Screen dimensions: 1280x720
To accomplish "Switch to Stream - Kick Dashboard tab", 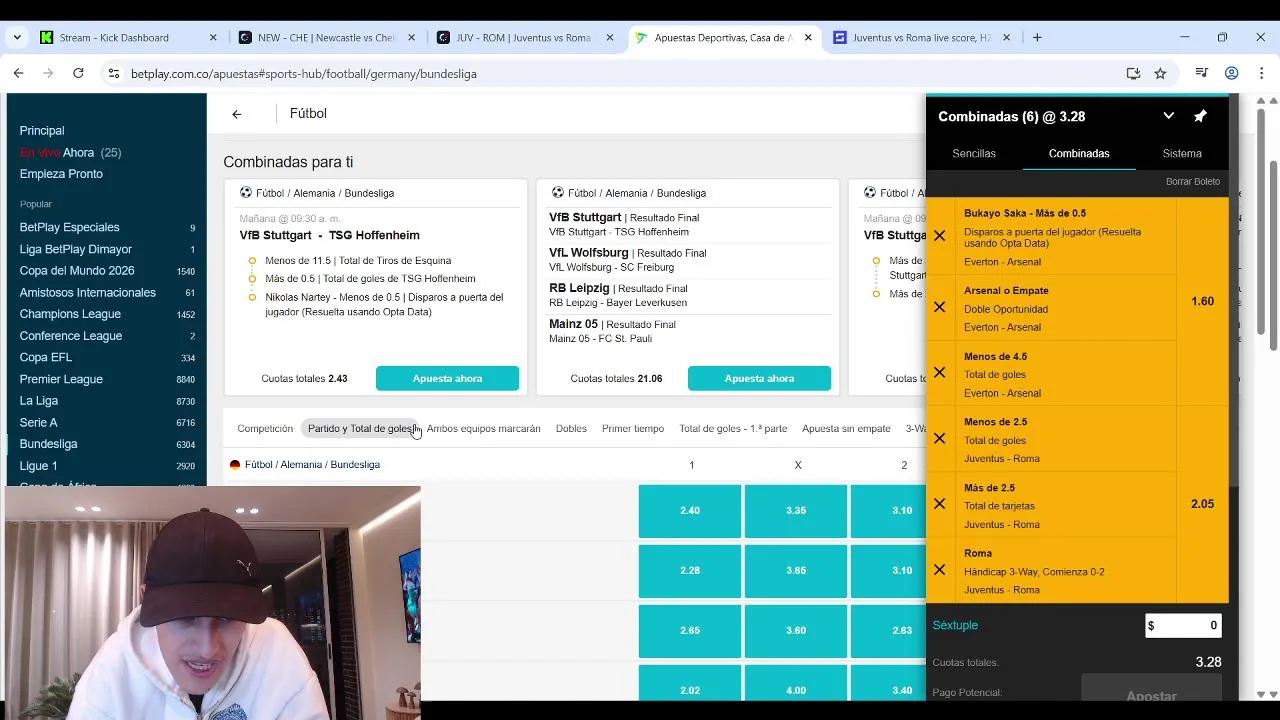I will (114, 37).
